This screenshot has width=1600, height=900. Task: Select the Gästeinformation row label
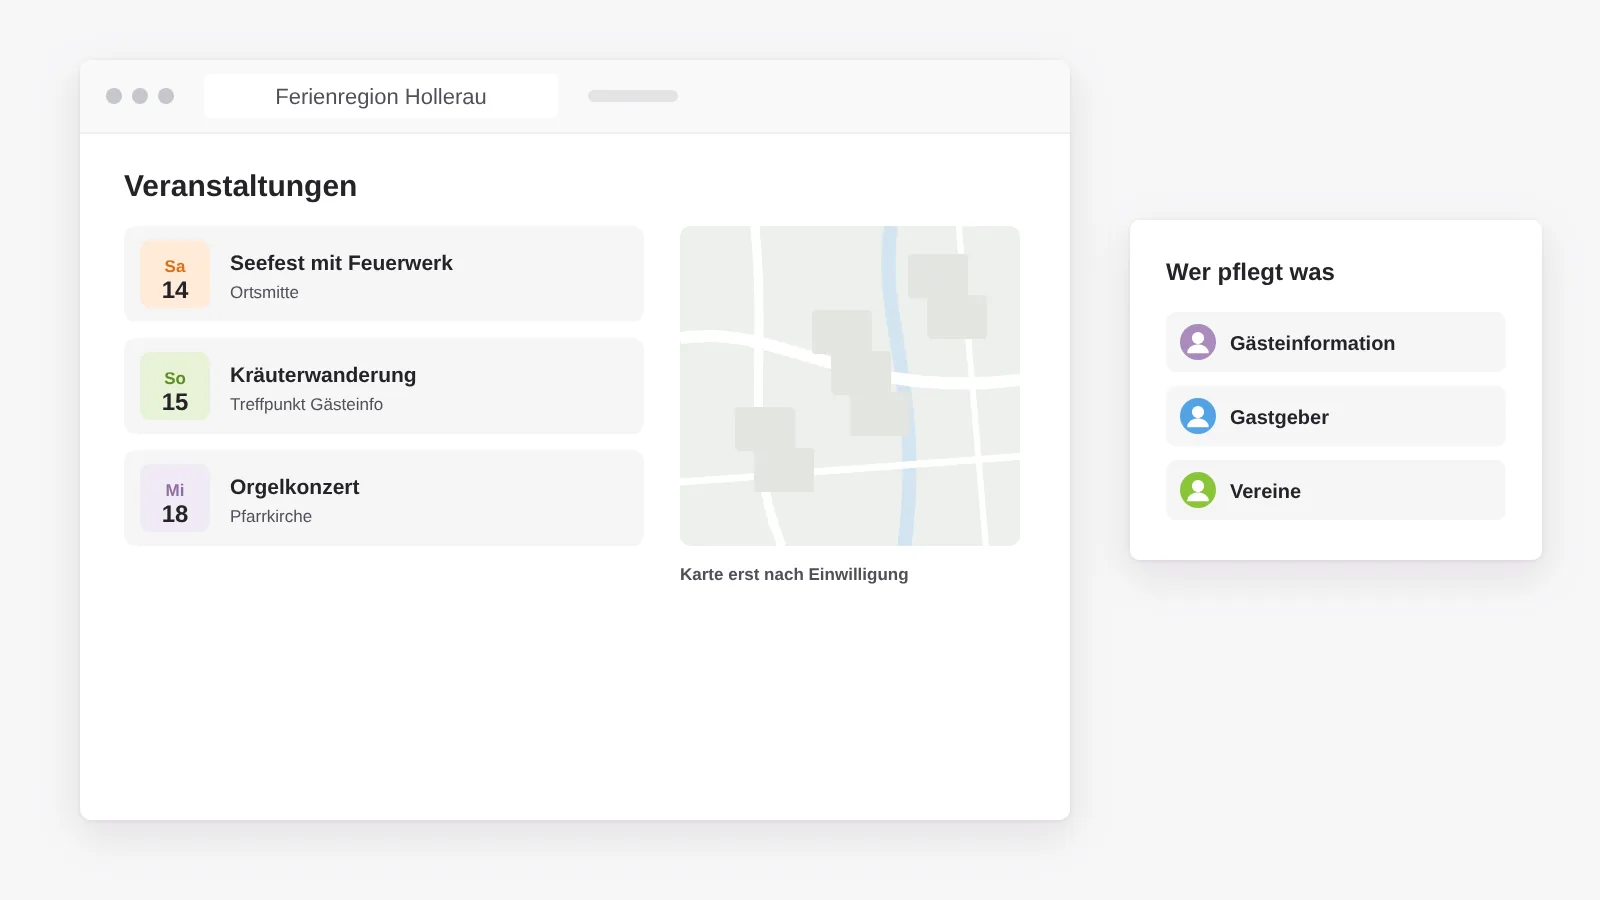[x=1312, y=343]
